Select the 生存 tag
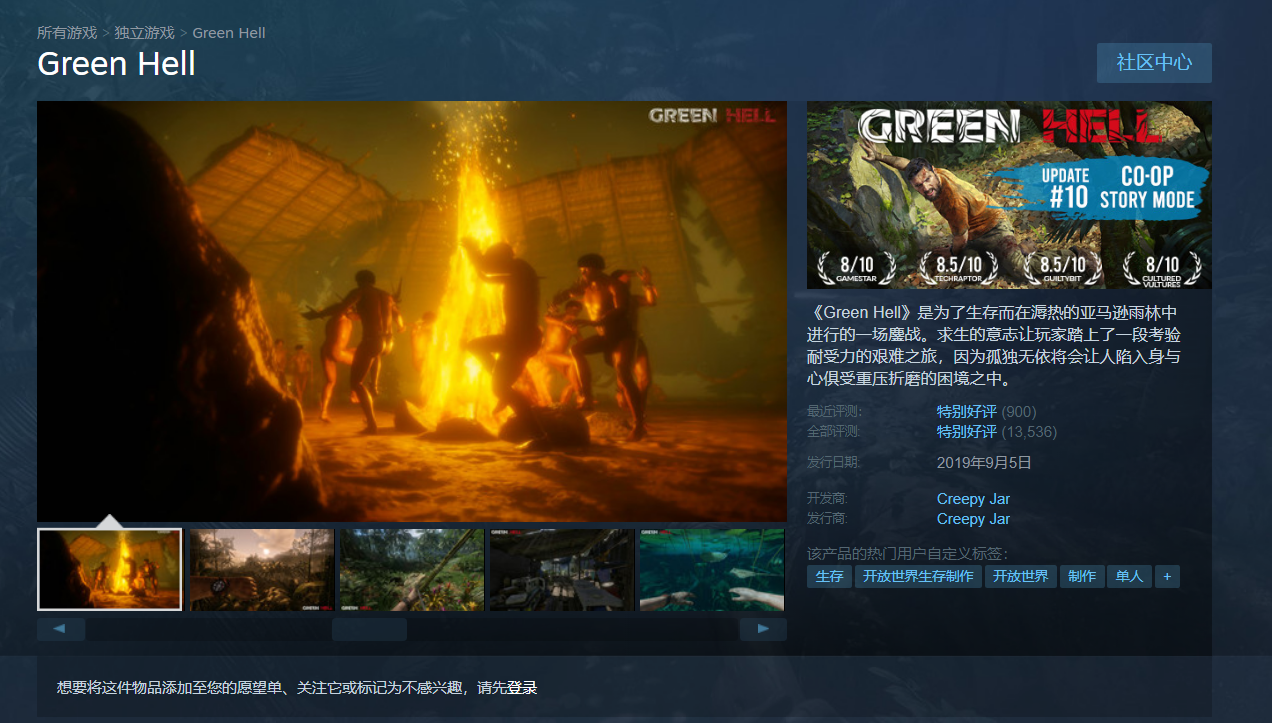 click(x=829, y=577)
